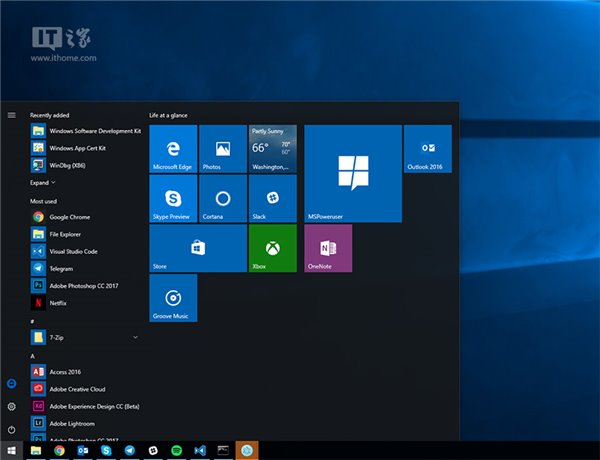
Task: Open the OneNote tile
Action: (x=328, y=248)
